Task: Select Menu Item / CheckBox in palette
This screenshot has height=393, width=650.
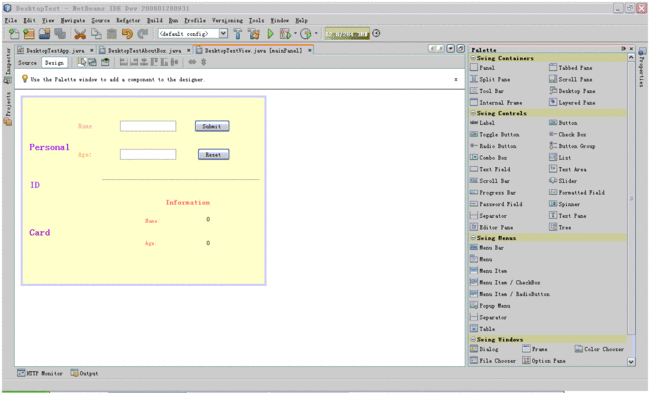Action: [x=505, y=282]
